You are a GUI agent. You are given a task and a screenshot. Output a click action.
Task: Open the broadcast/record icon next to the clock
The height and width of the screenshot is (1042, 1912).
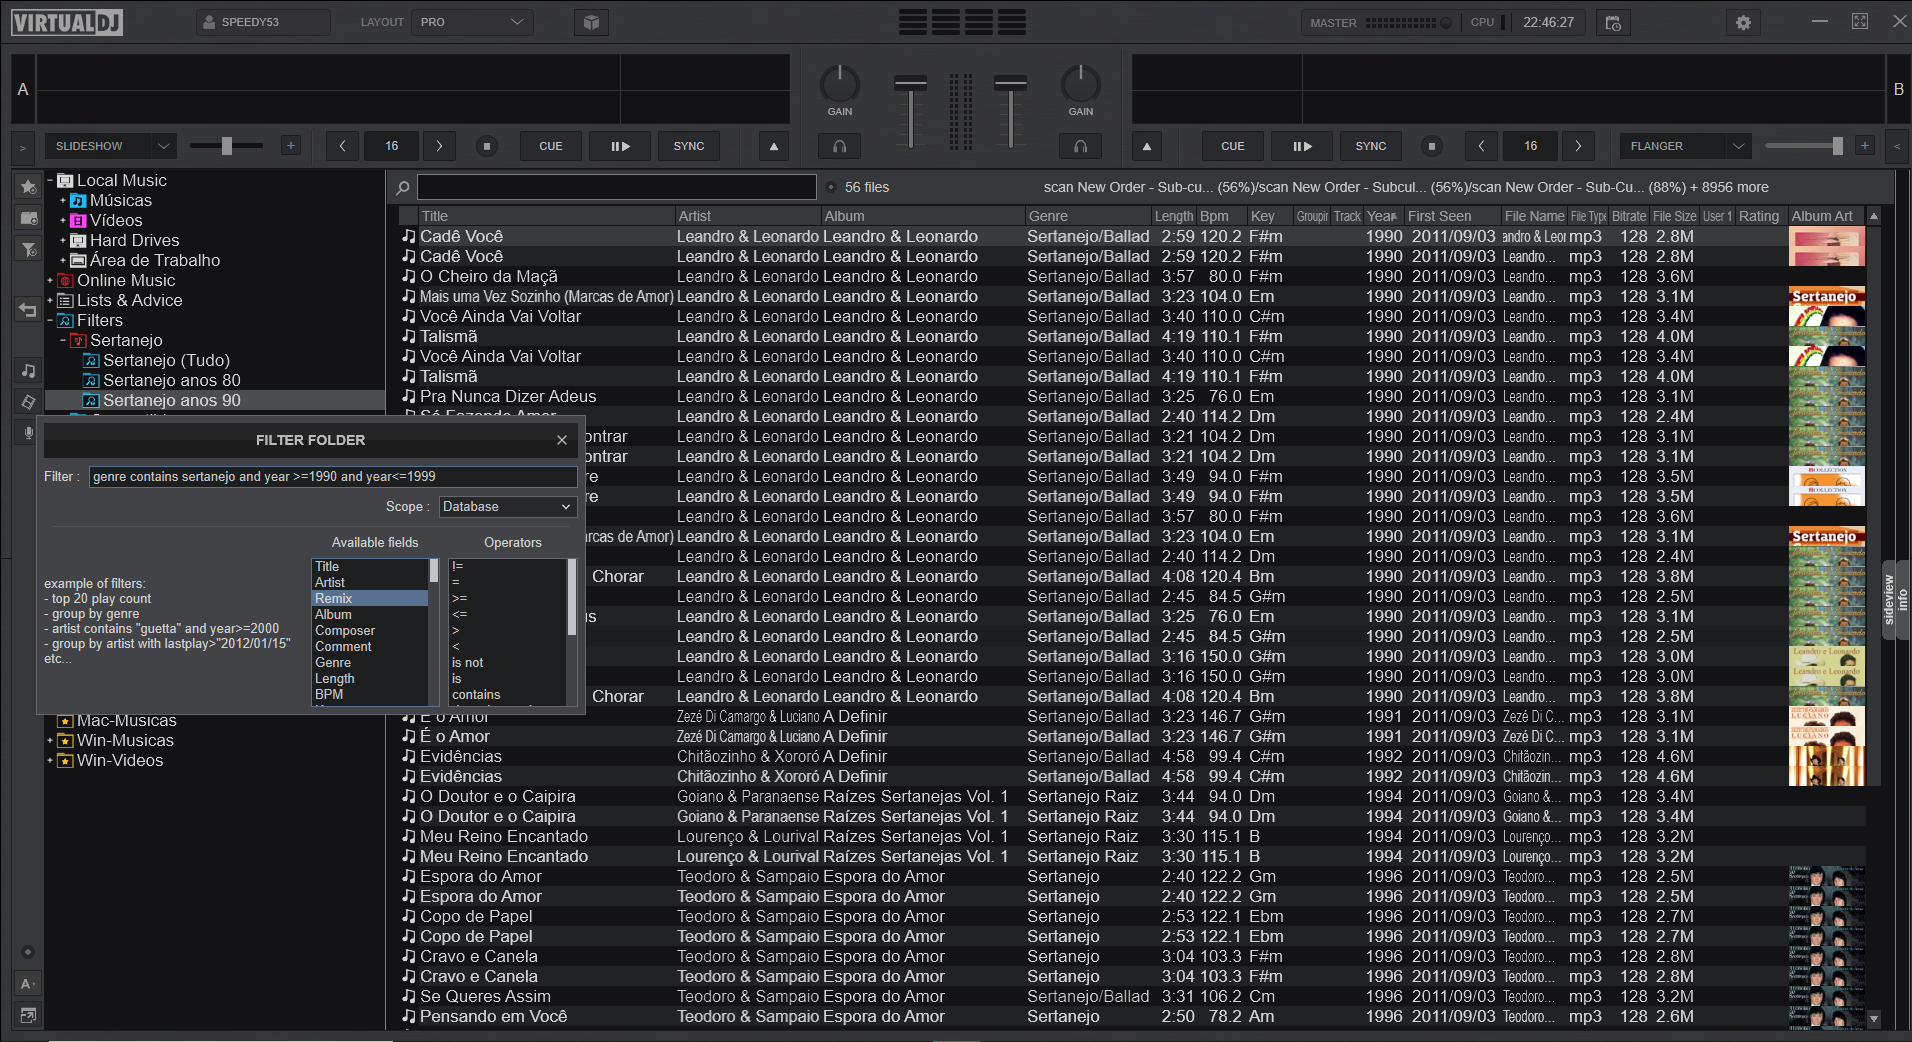click(1612, 22)
